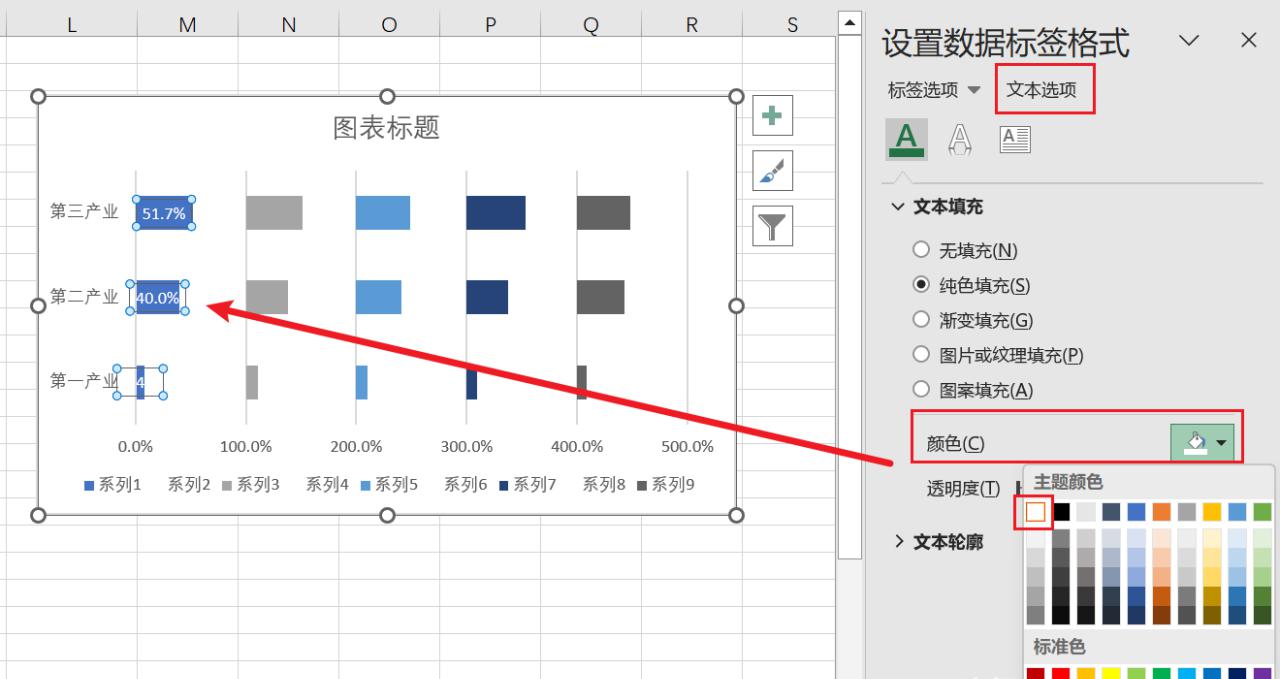Select the gray 第三产业 bar of 系列3
Screen dimensions: 1280x679
[x=274, y=213]
